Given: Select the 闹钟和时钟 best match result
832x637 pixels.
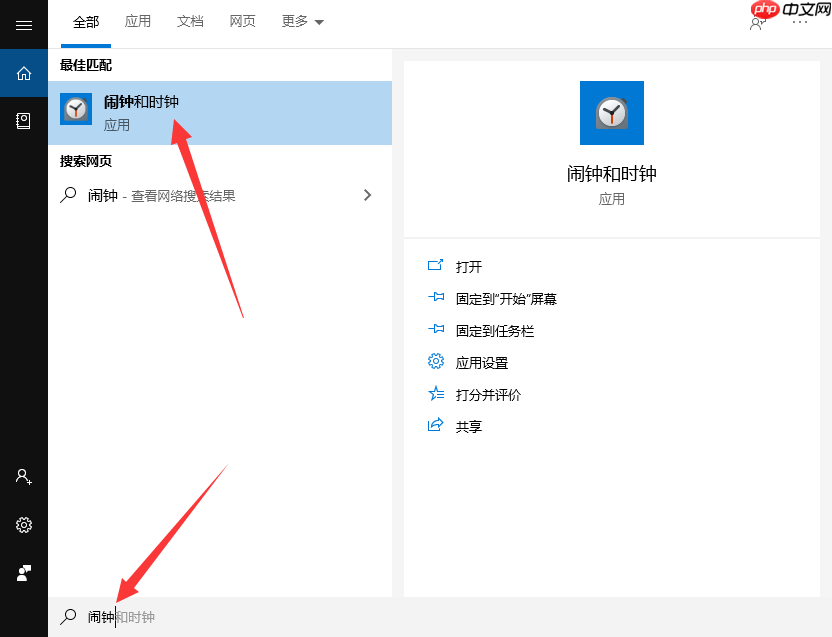Looking at the screenshot, I should (x=220, y=113).
